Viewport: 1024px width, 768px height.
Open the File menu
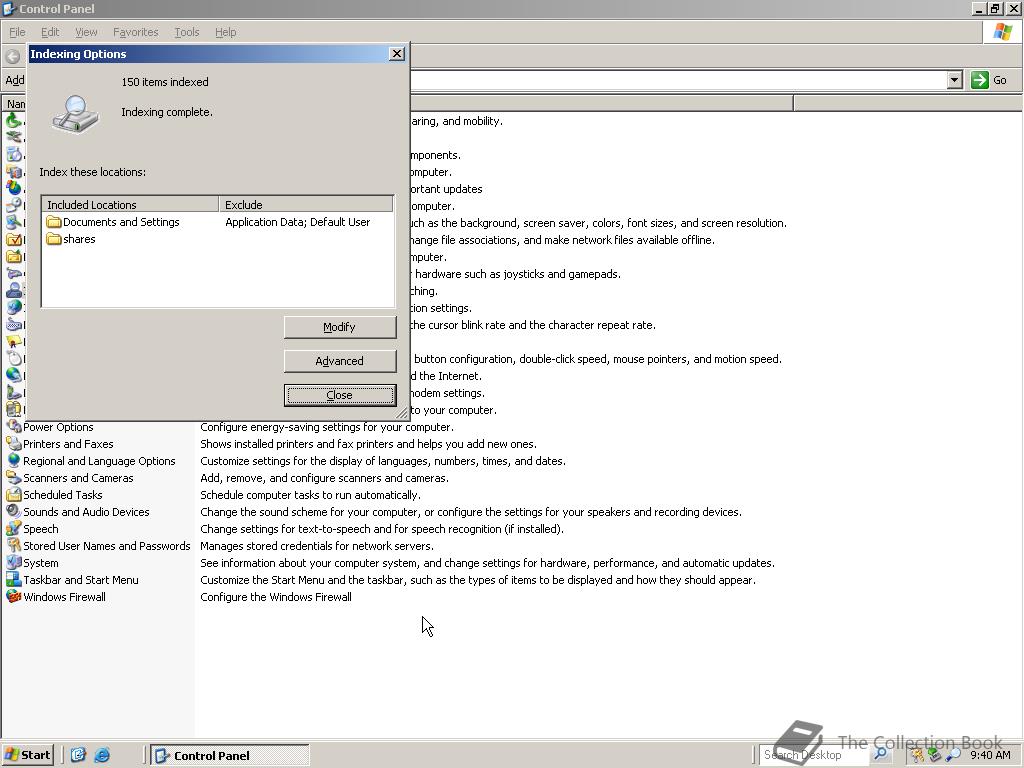click(17, 32)
